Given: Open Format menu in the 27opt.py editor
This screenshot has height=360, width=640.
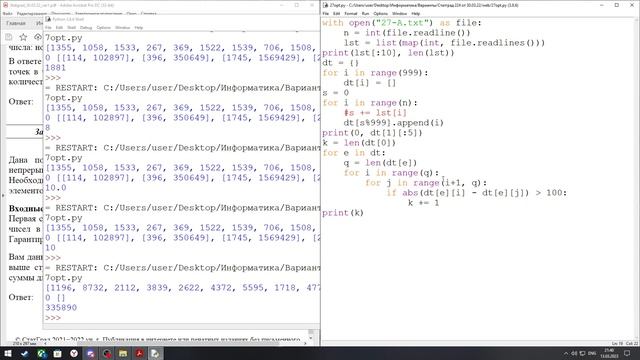Looking at the screenshot, I should 351,13.
